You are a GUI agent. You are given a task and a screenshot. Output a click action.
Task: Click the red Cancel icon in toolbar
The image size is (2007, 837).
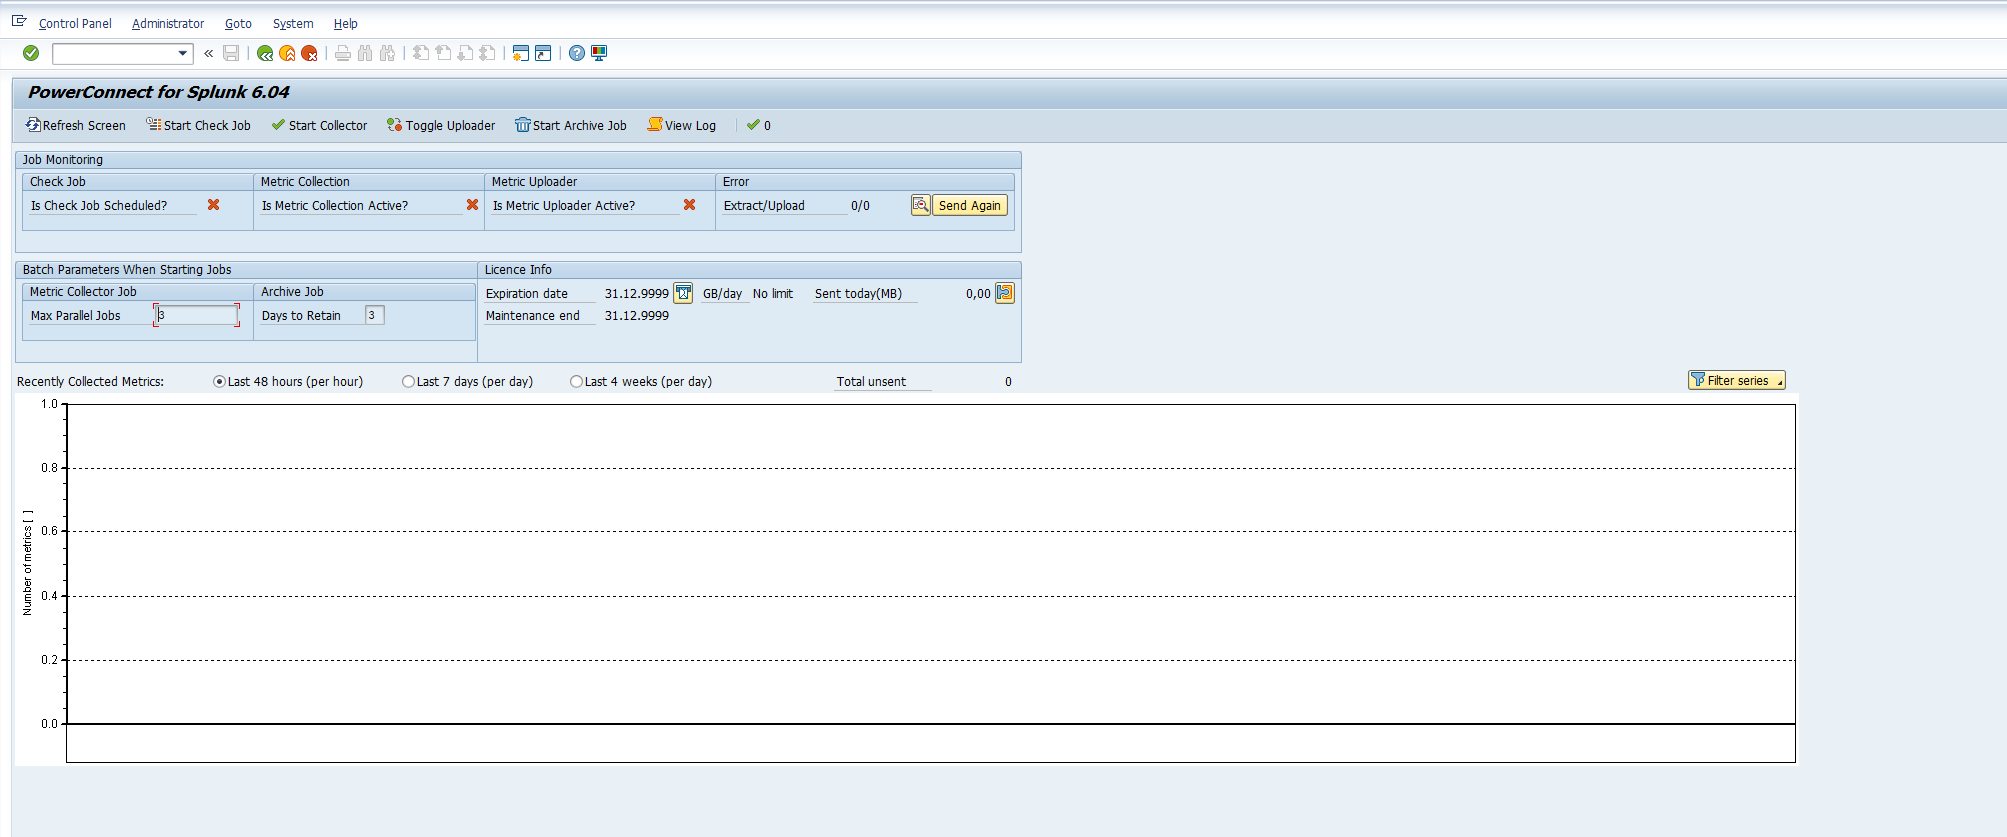tap(309, 53)
